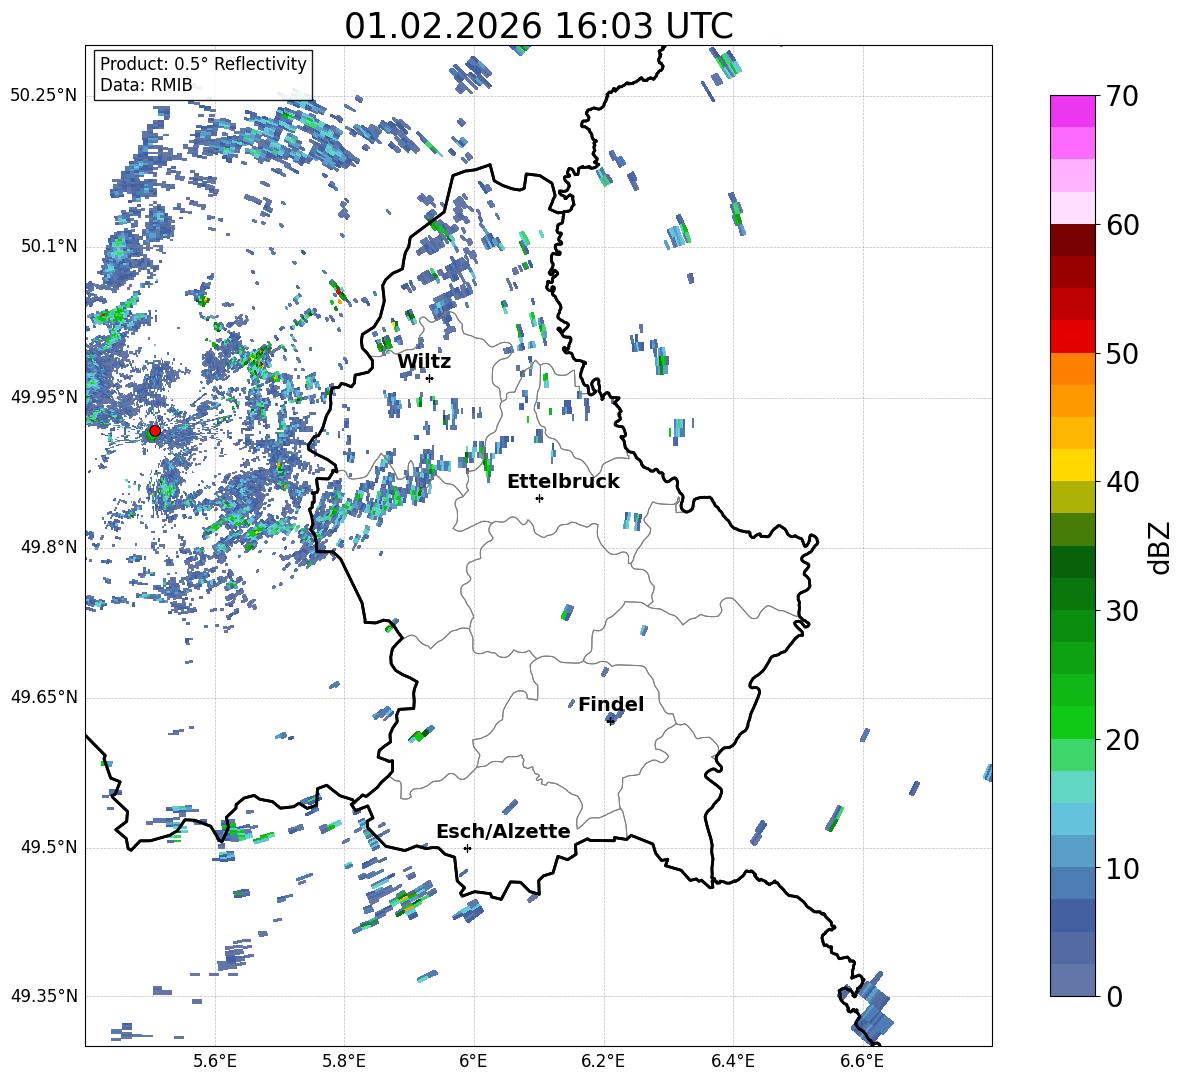Select the Findel text label

pos(610,704)
